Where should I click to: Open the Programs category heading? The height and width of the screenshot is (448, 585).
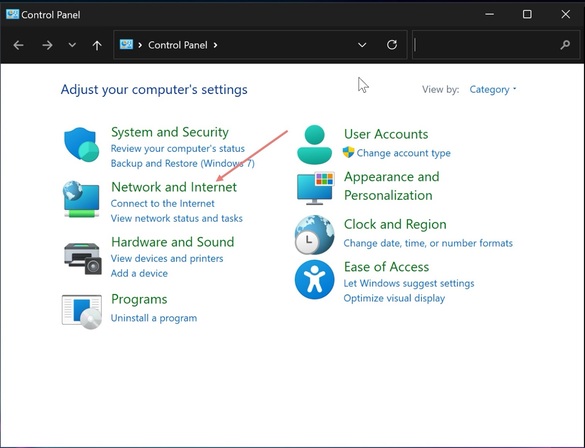[x=139, y=299]
